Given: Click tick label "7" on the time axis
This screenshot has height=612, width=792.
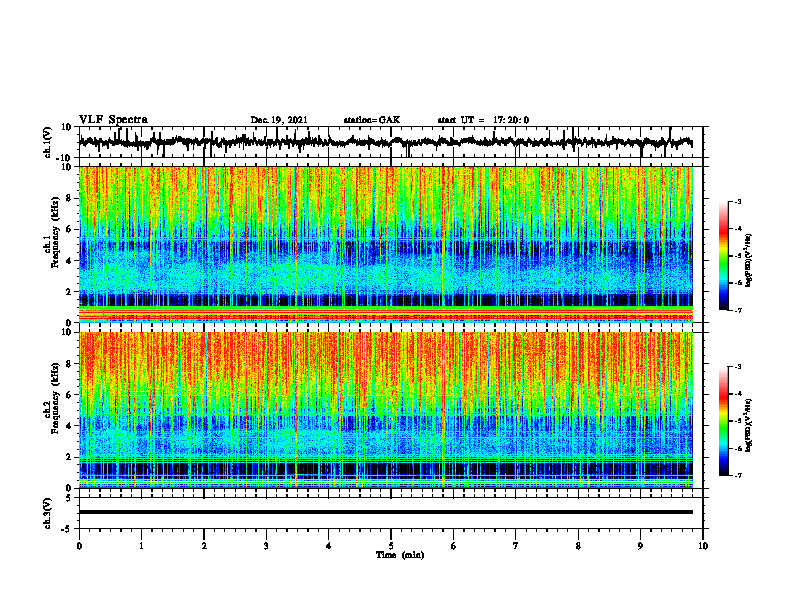Looking at the screenshot, I should (x=516, y=546).
